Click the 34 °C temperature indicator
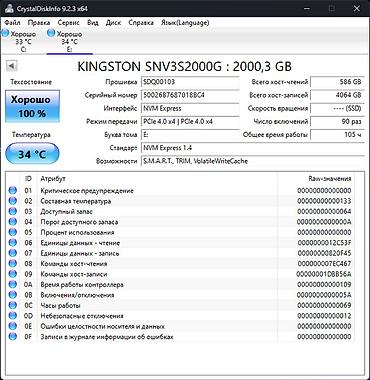 pos(32,154)
